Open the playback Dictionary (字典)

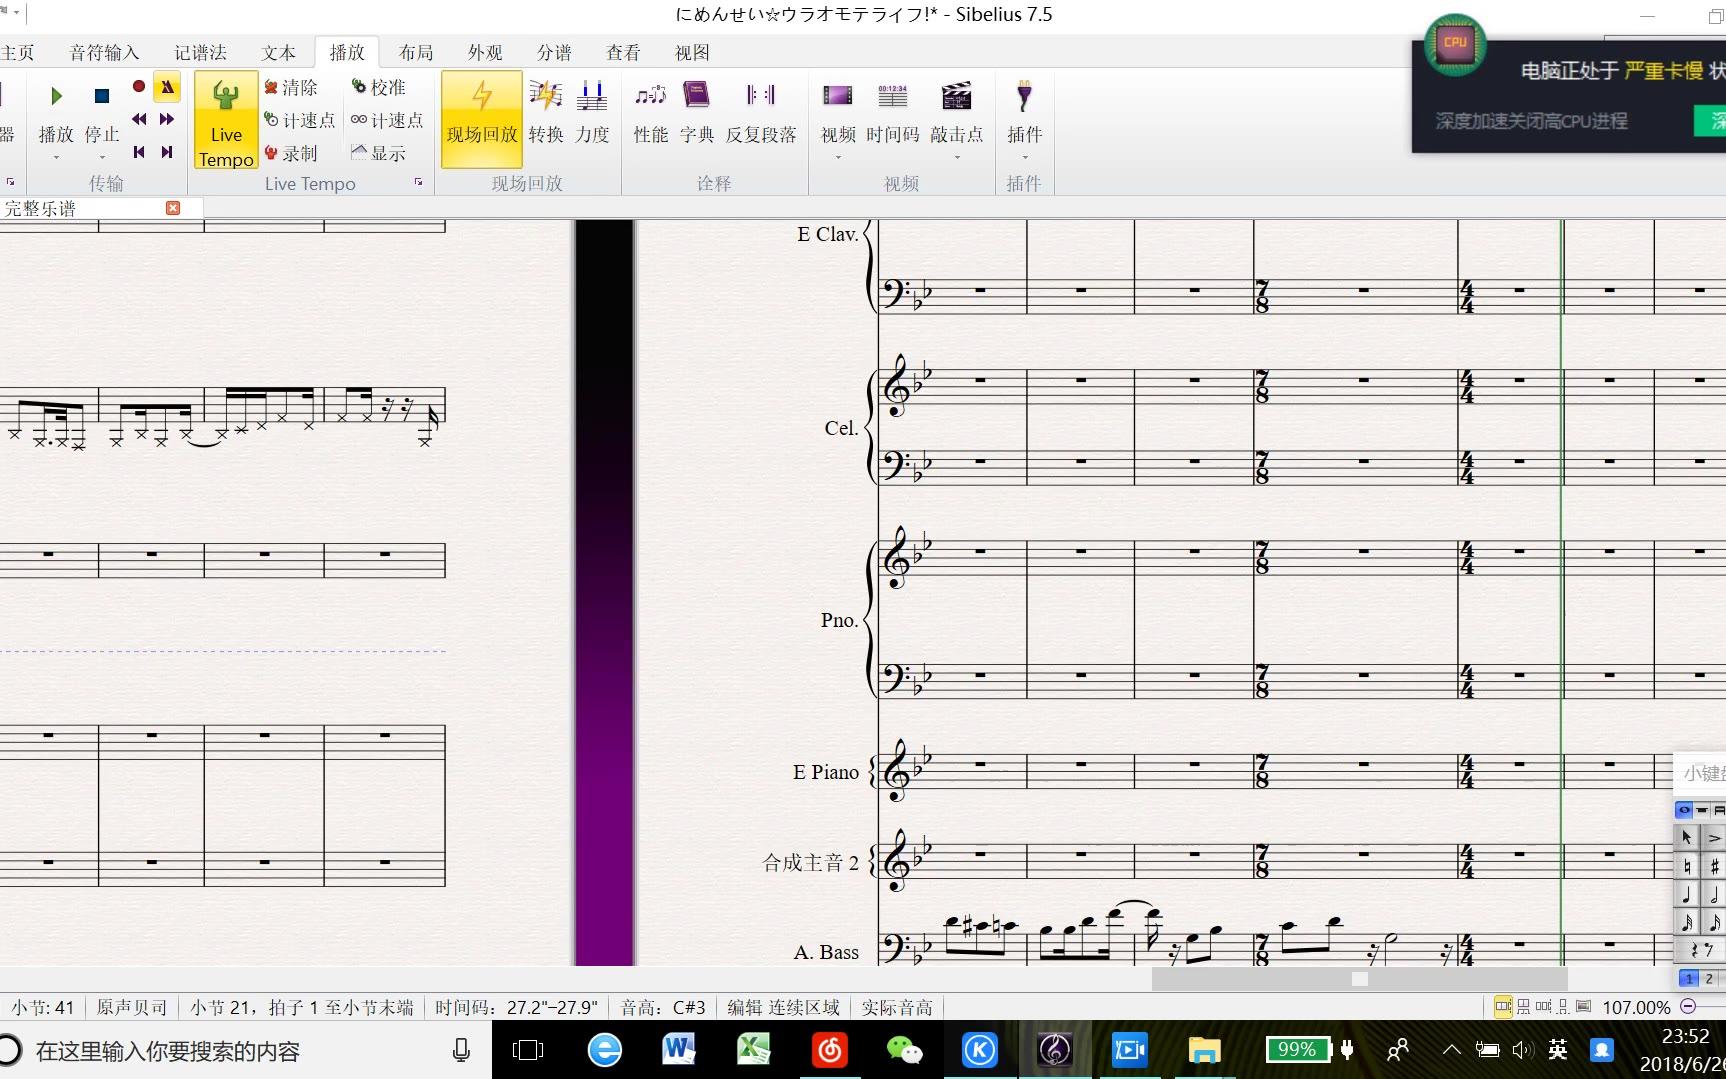697,112
